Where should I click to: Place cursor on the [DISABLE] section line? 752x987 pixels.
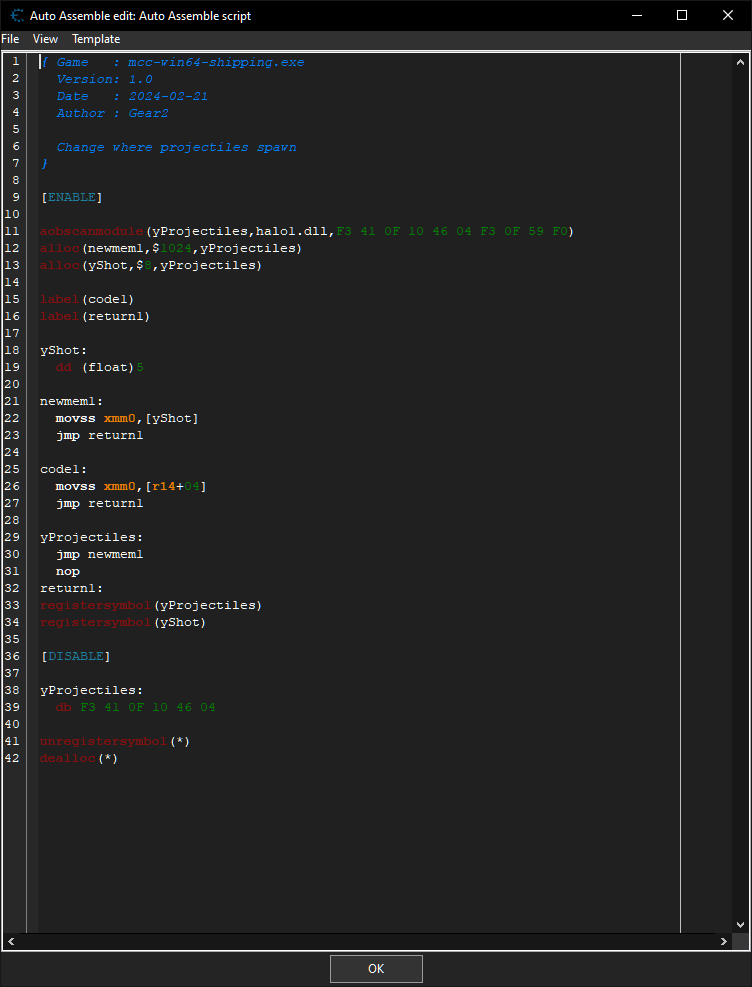(75, 656)
